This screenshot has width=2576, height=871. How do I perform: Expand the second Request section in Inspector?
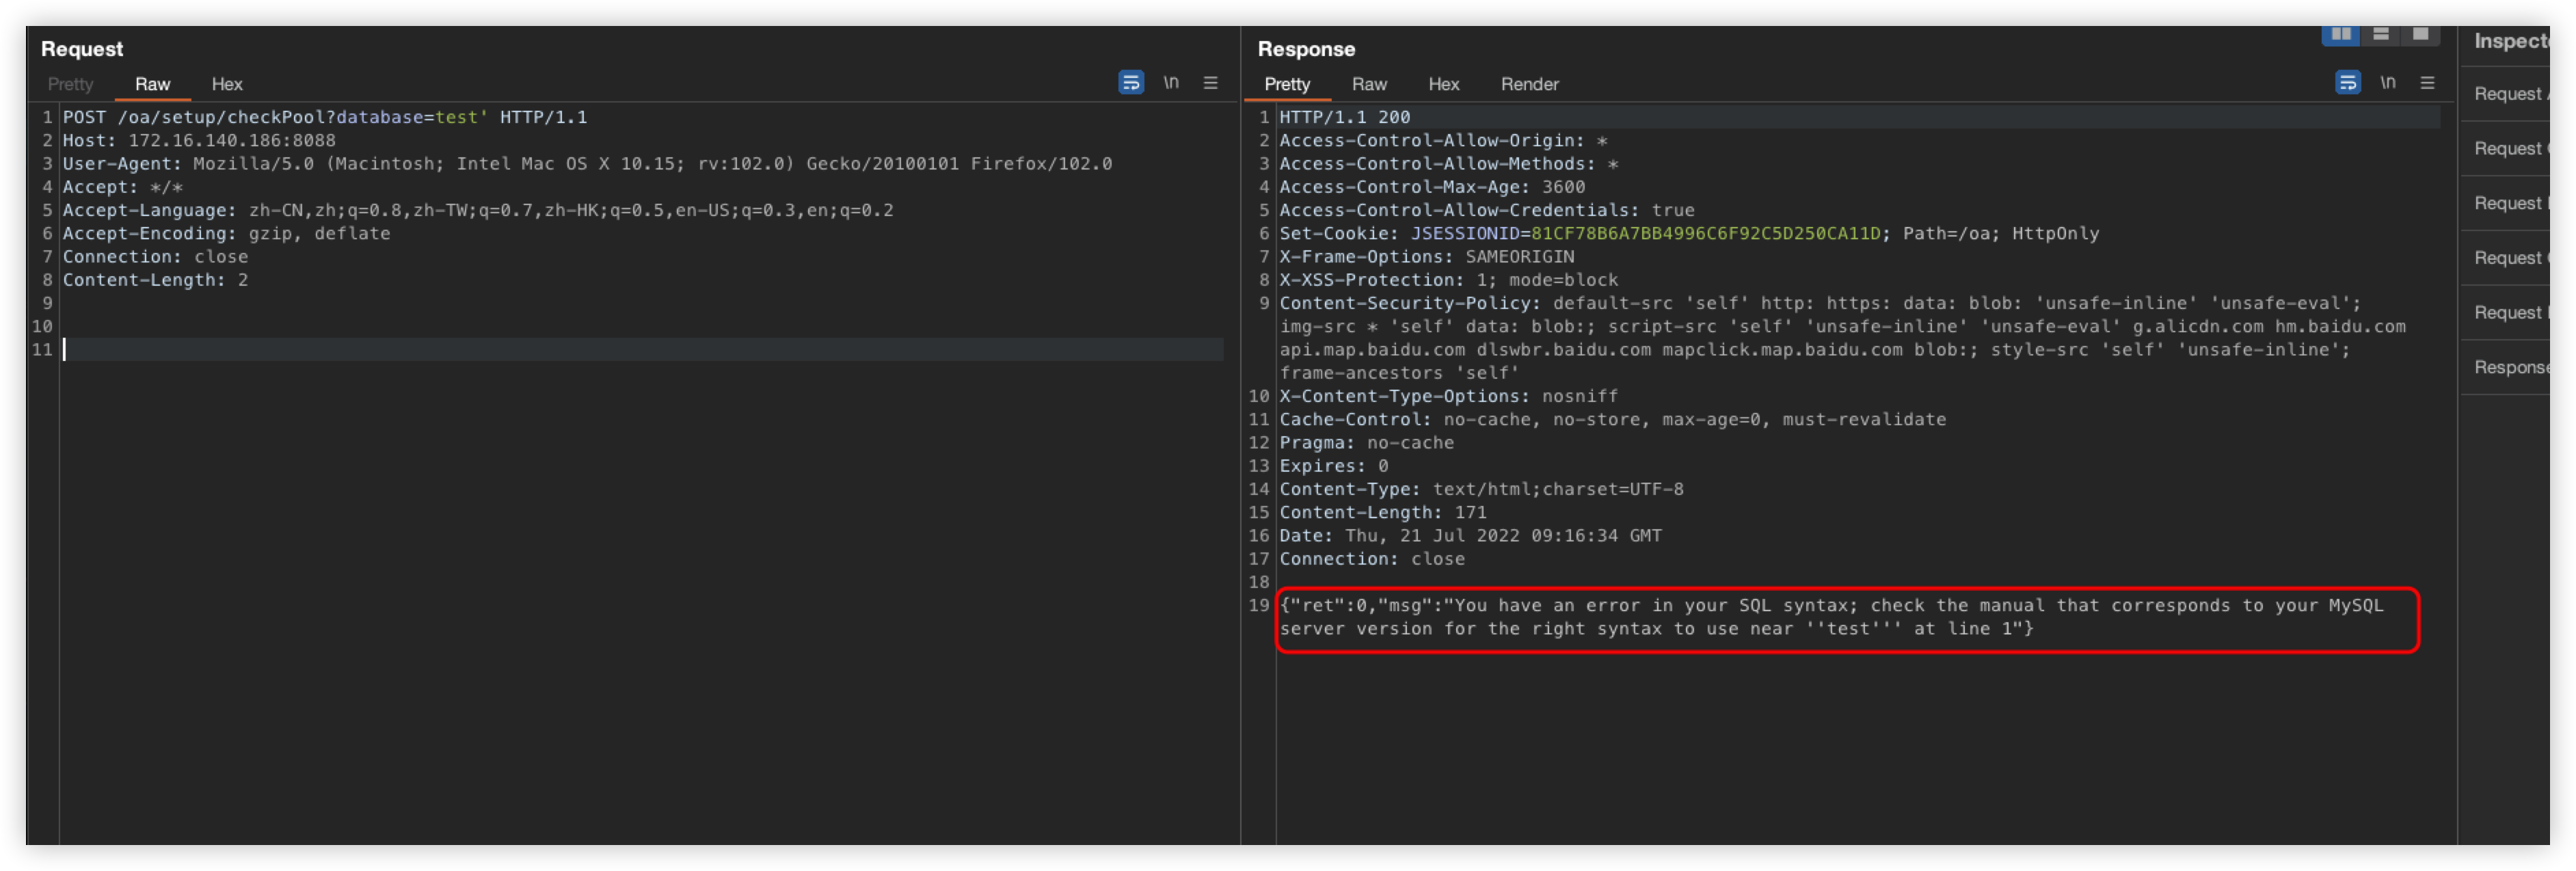[x=2510, y=149]
